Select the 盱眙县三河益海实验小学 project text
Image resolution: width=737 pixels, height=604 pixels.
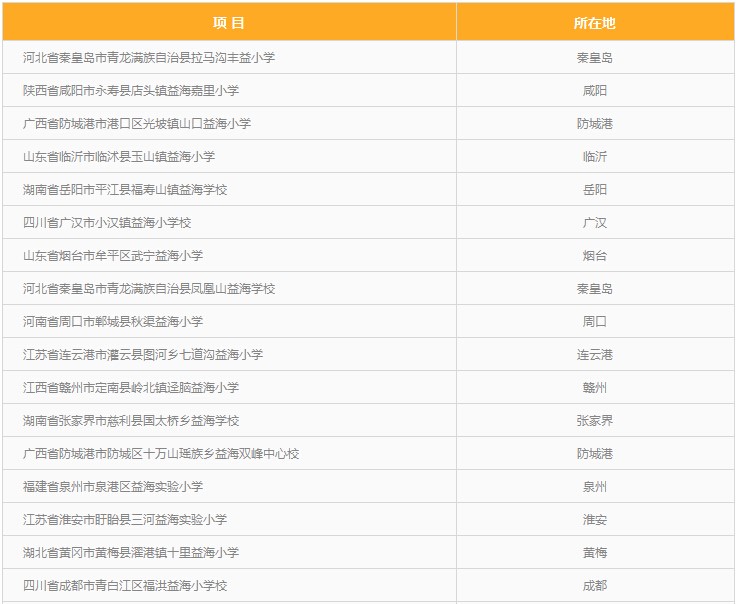click(125, 519)
